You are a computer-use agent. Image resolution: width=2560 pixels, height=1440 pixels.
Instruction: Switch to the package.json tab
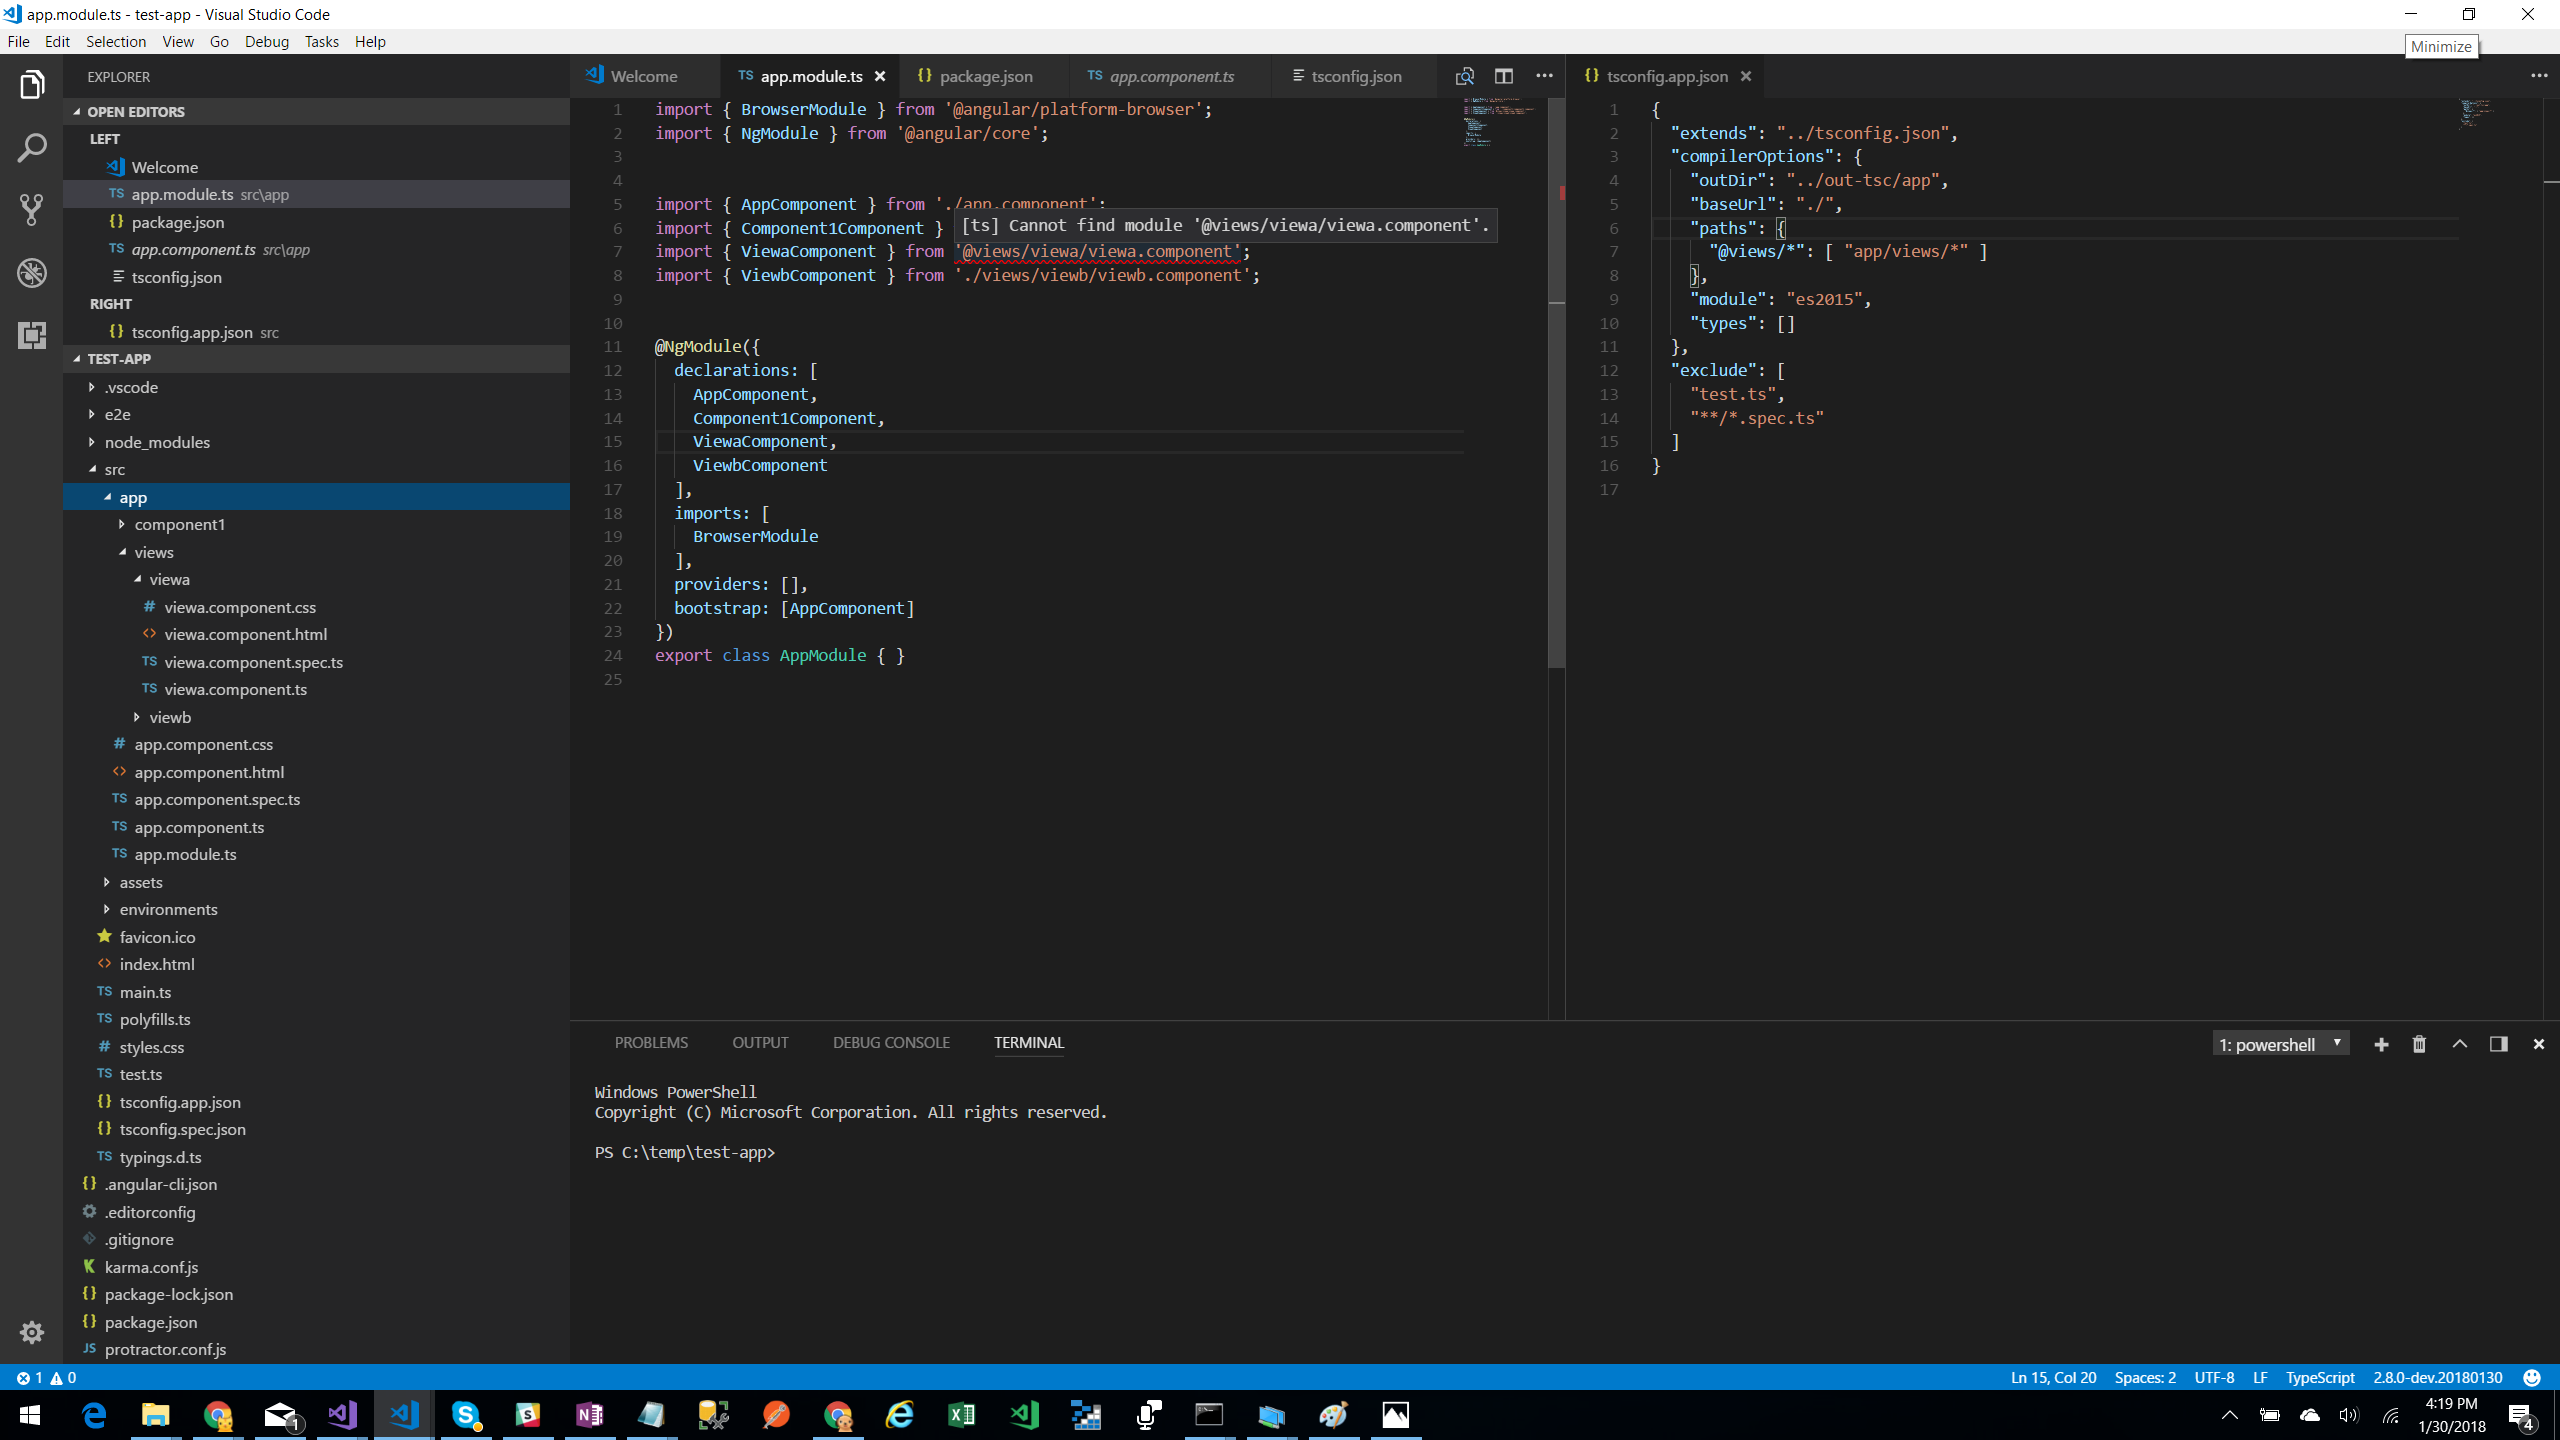[x=988, y=75]
